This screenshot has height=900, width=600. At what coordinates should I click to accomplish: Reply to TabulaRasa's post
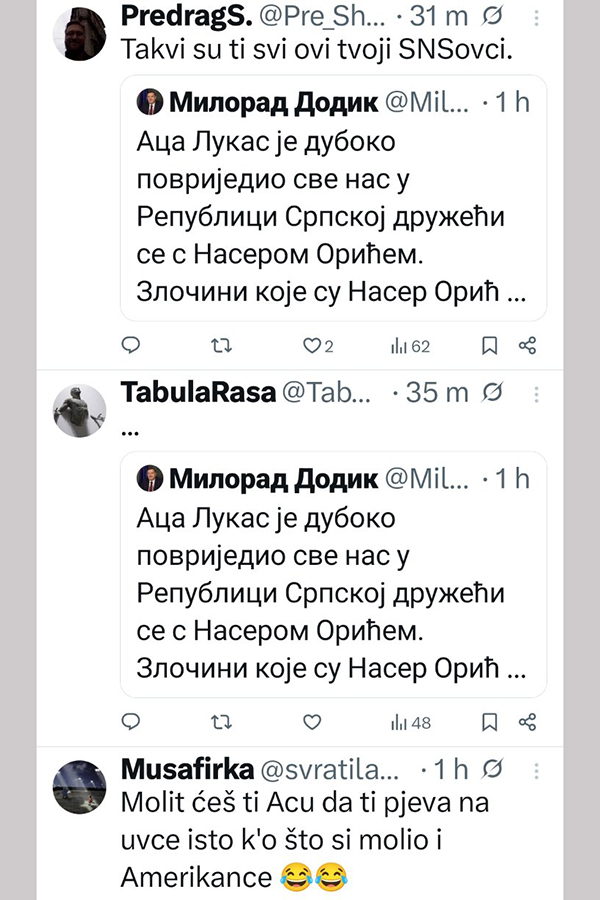click(x=130, y=722)
